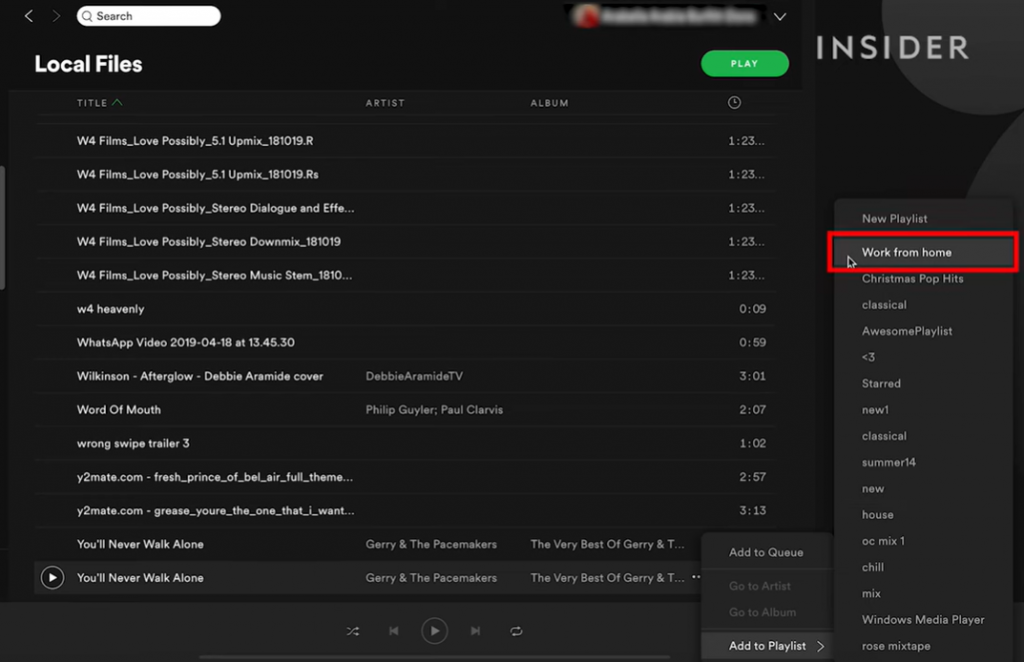Click the Search field

[149, 16]
